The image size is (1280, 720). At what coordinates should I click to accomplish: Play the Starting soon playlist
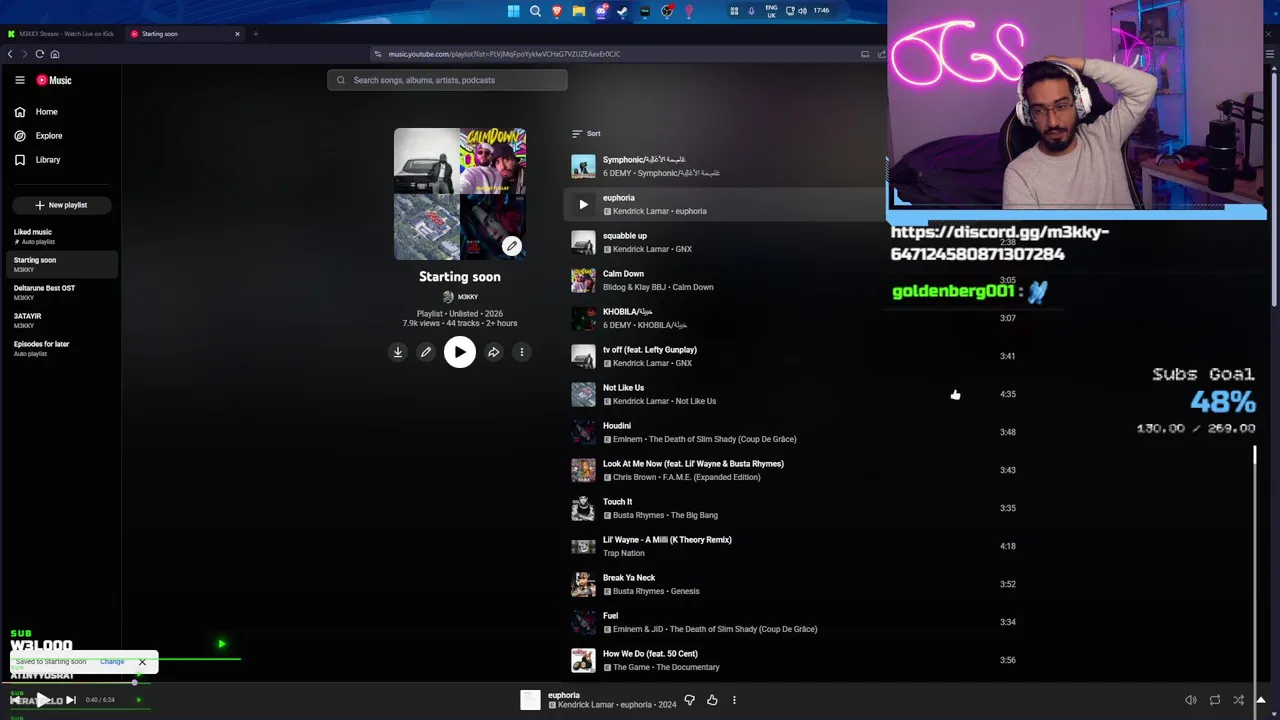tap(460, 352)
